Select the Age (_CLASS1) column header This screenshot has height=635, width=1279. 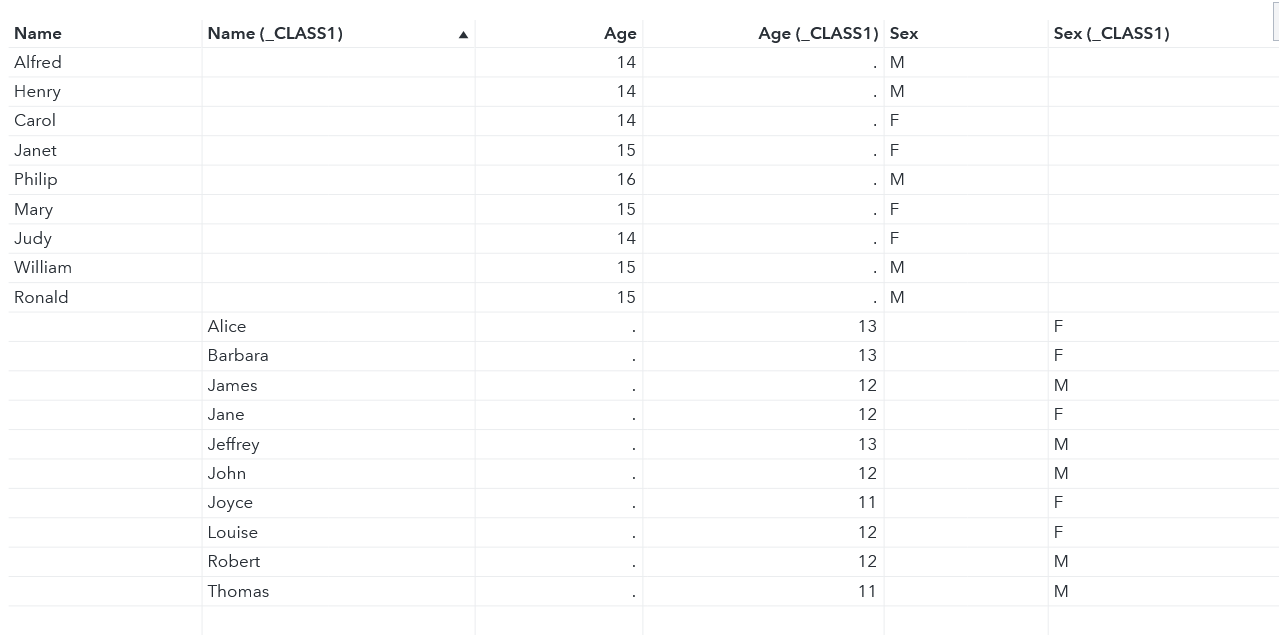(817, 34)
